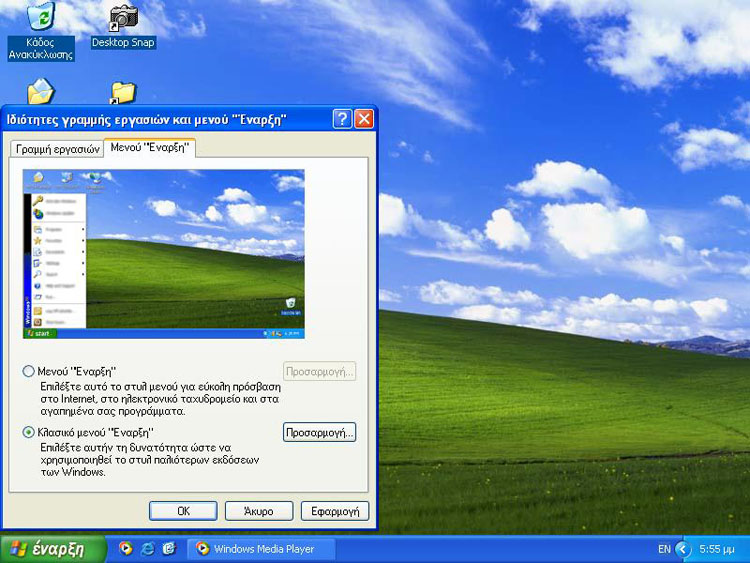This screenshot has width=750, height=563.
Task: Close the taskbar properties dialog
Action: [364, 119]
